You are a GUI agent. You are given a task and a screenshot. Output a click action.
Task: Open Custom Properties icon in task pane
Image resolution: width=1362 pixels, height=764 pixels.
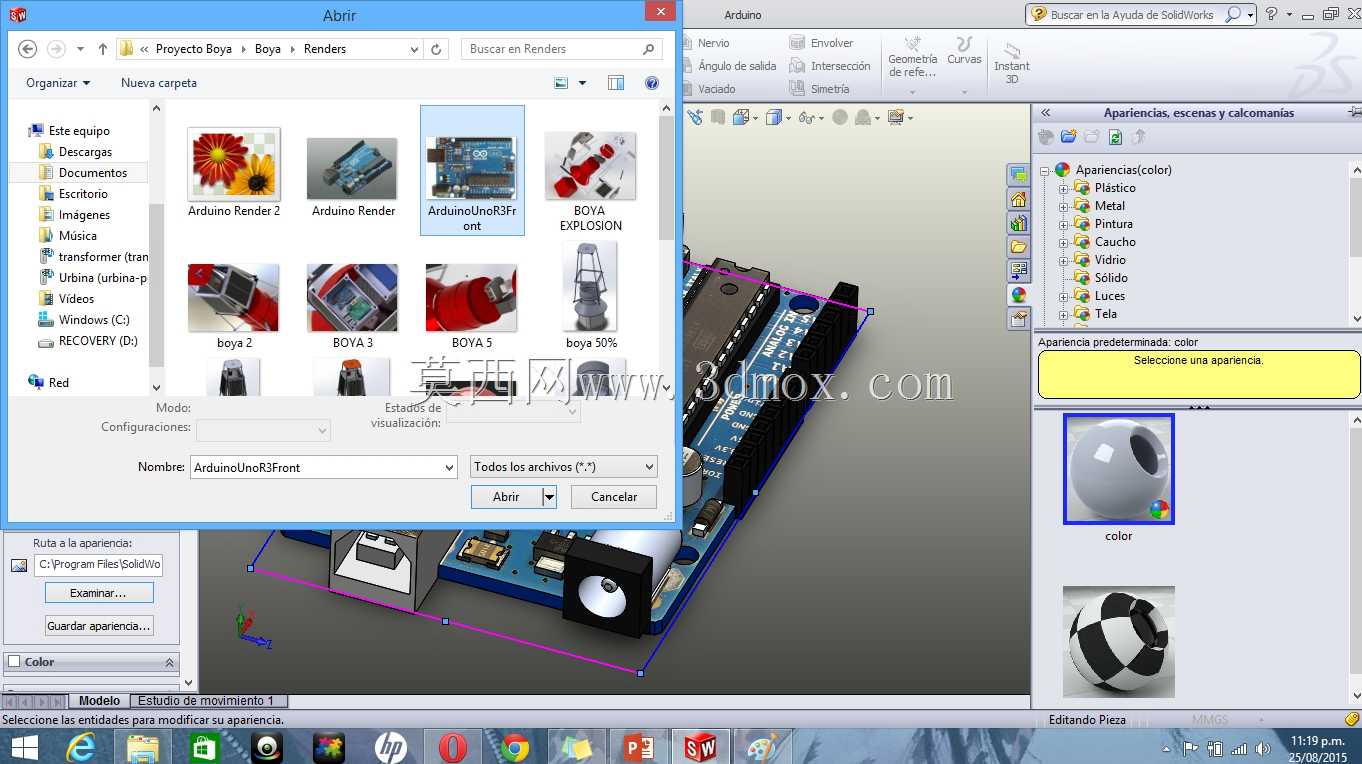tap(1018, 319)
